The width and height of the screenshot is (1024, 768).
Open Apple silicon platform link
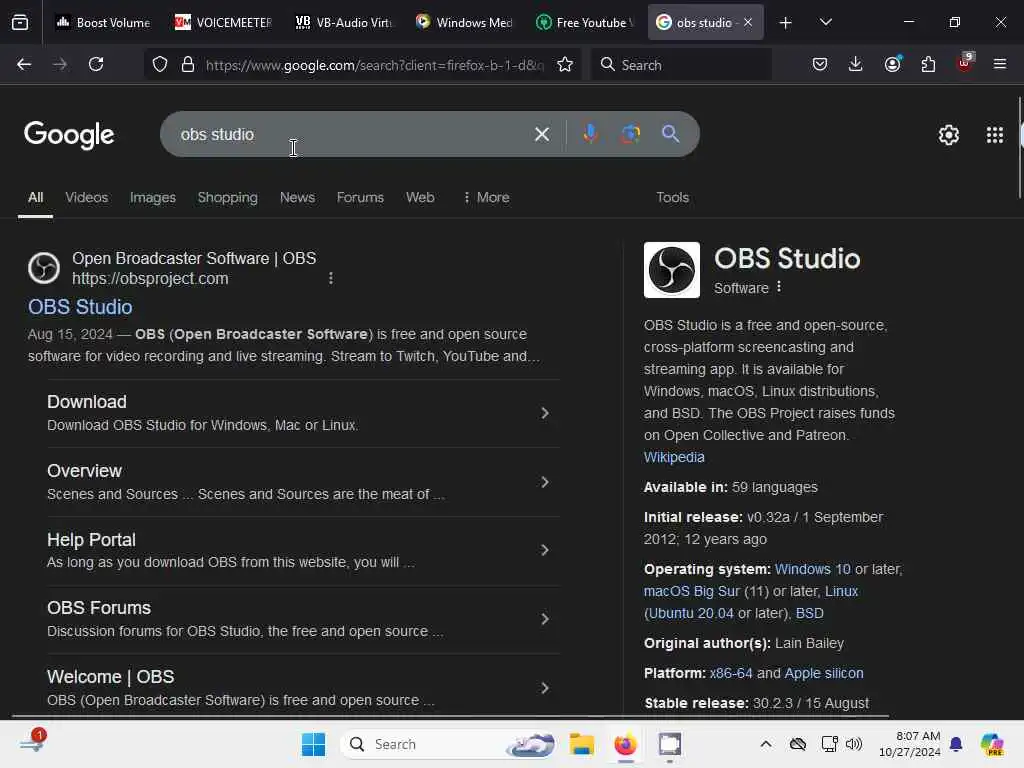[x=824, y=673]
